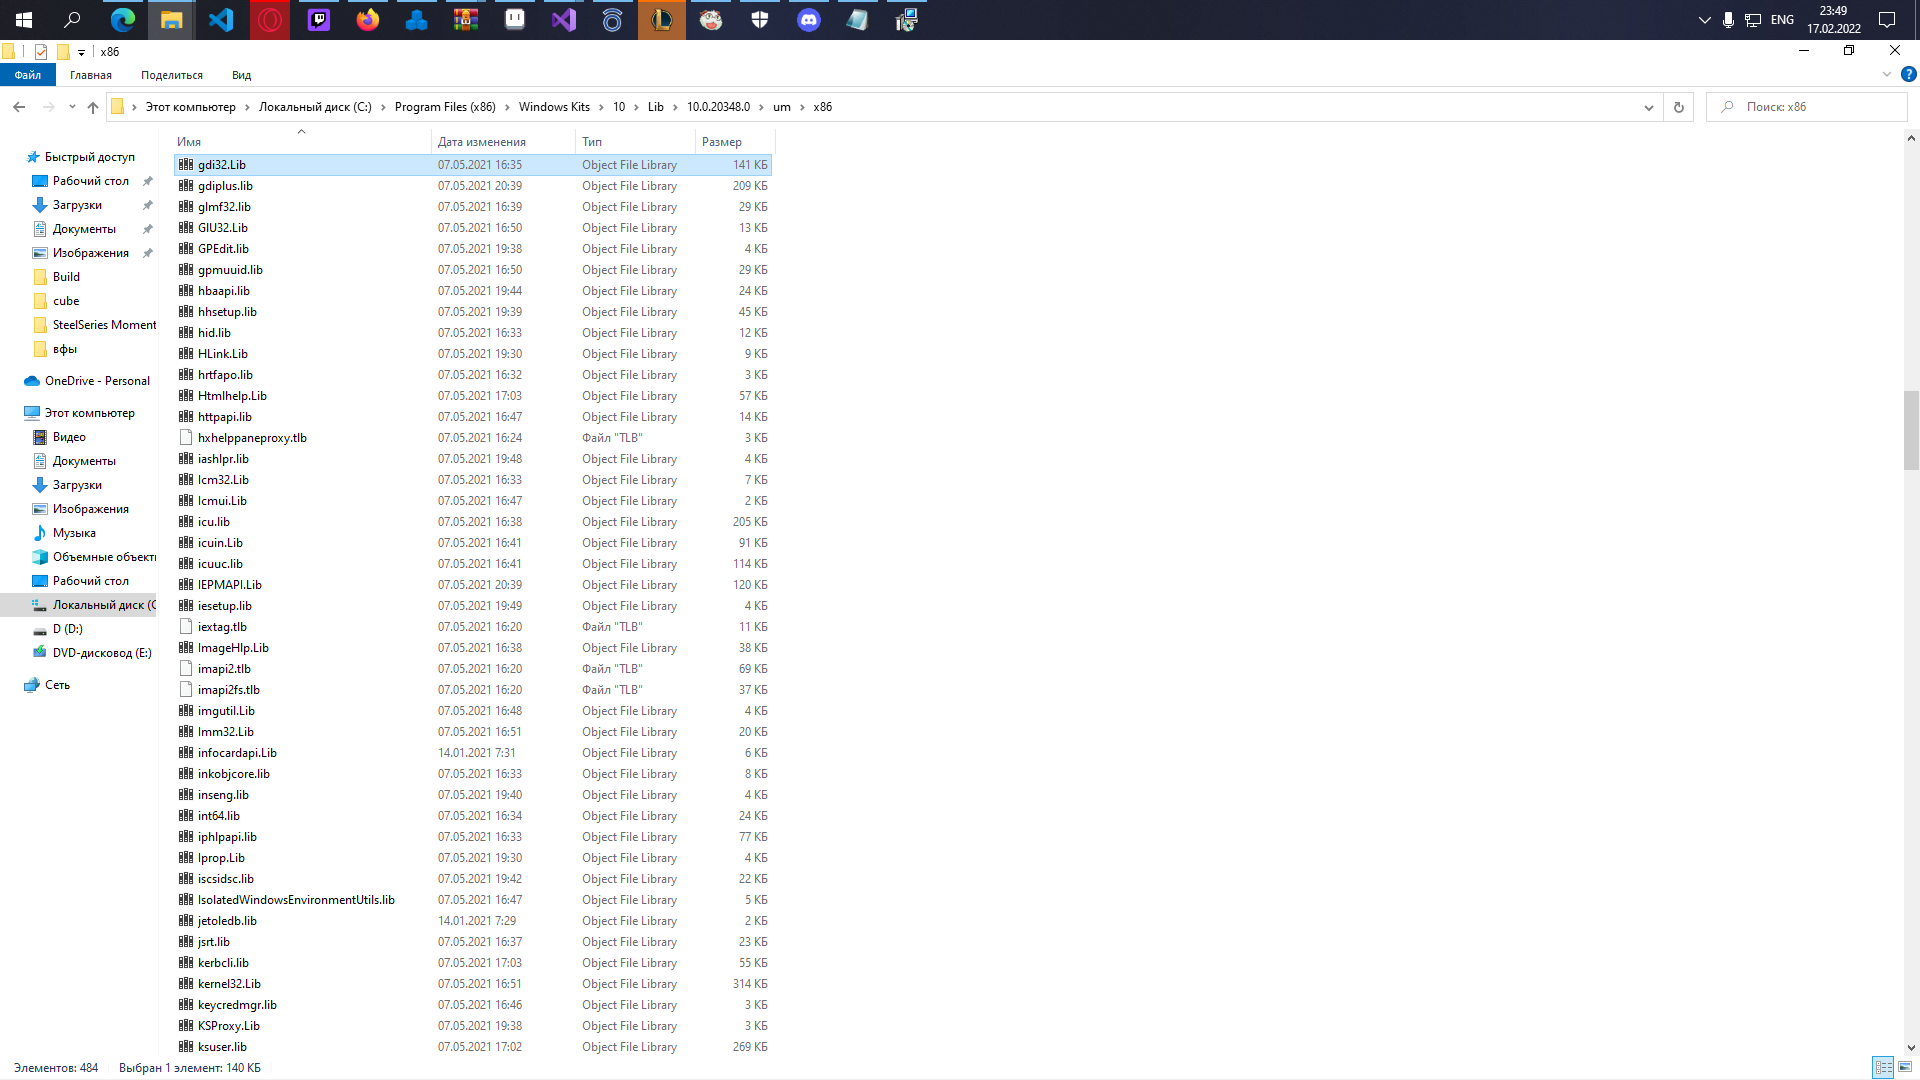Select file ImageHlp.Lib
The height and width of the screenshot is (1080, 1920).
coord(472,648)
